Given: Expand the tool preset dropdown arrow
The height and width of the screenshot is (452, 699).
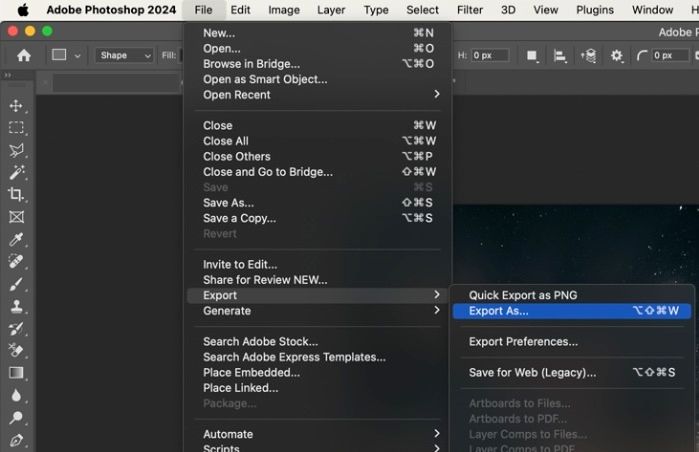Looking at the screenshot, I should pyautogui.click(x=78, y=56).
